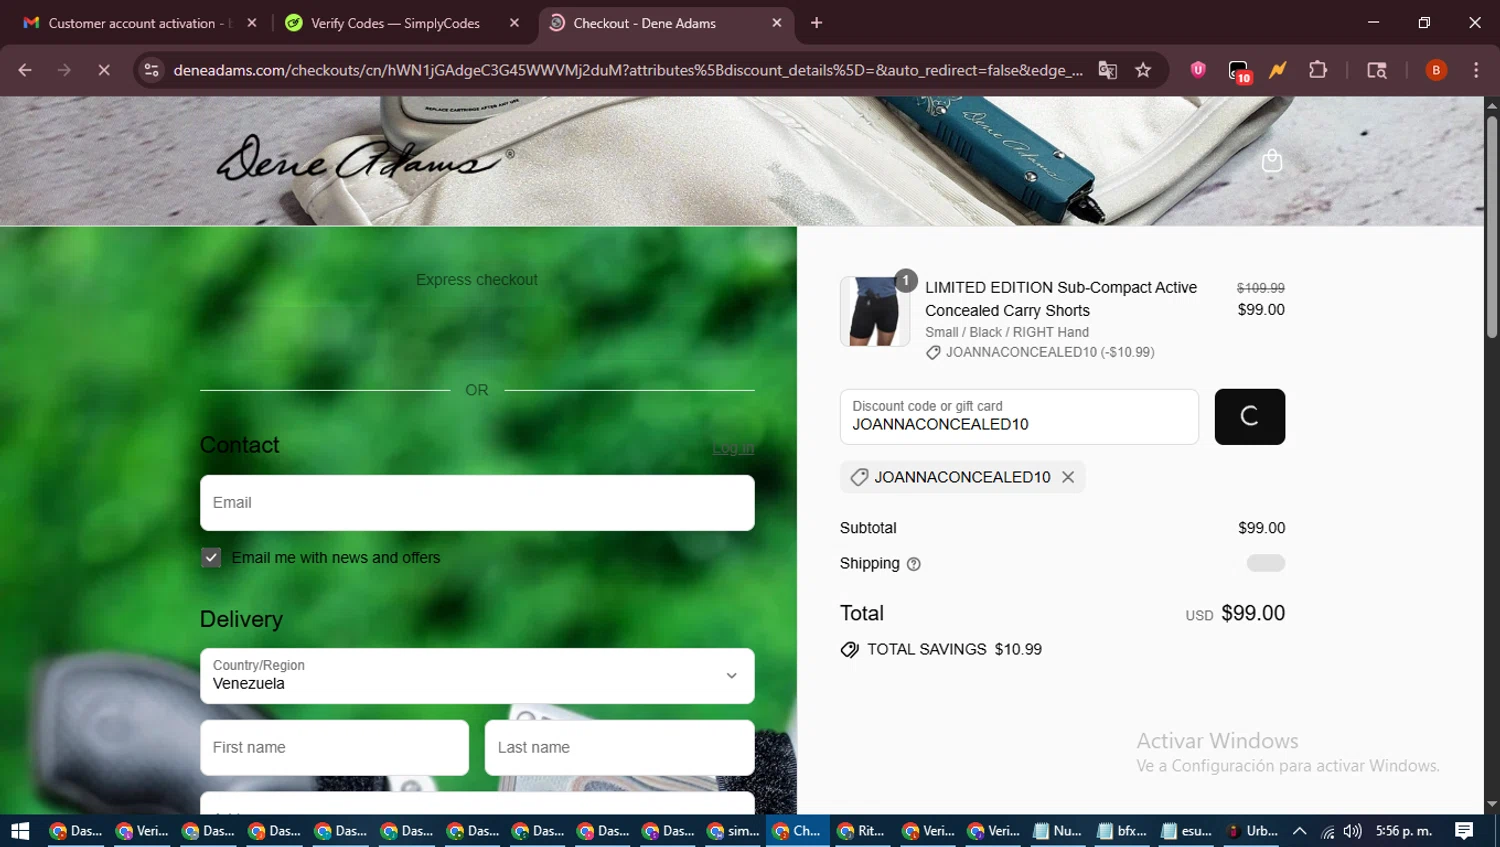Open the Urb... taskbar item
1500x847 pixels.
pyautogui.click(x=1252, y=831)
